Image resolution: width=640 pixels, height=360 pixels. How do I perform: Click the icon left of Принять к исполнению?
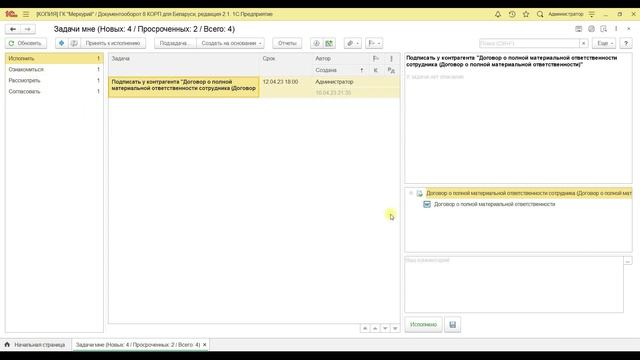(x=74, y=43)
